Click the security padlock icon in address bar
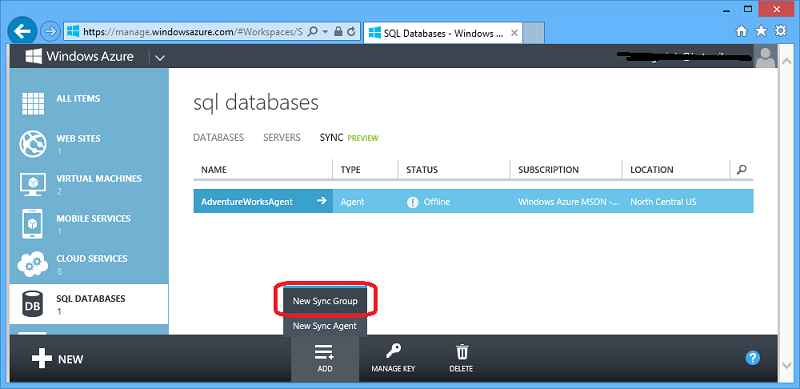 pos(338,32)
